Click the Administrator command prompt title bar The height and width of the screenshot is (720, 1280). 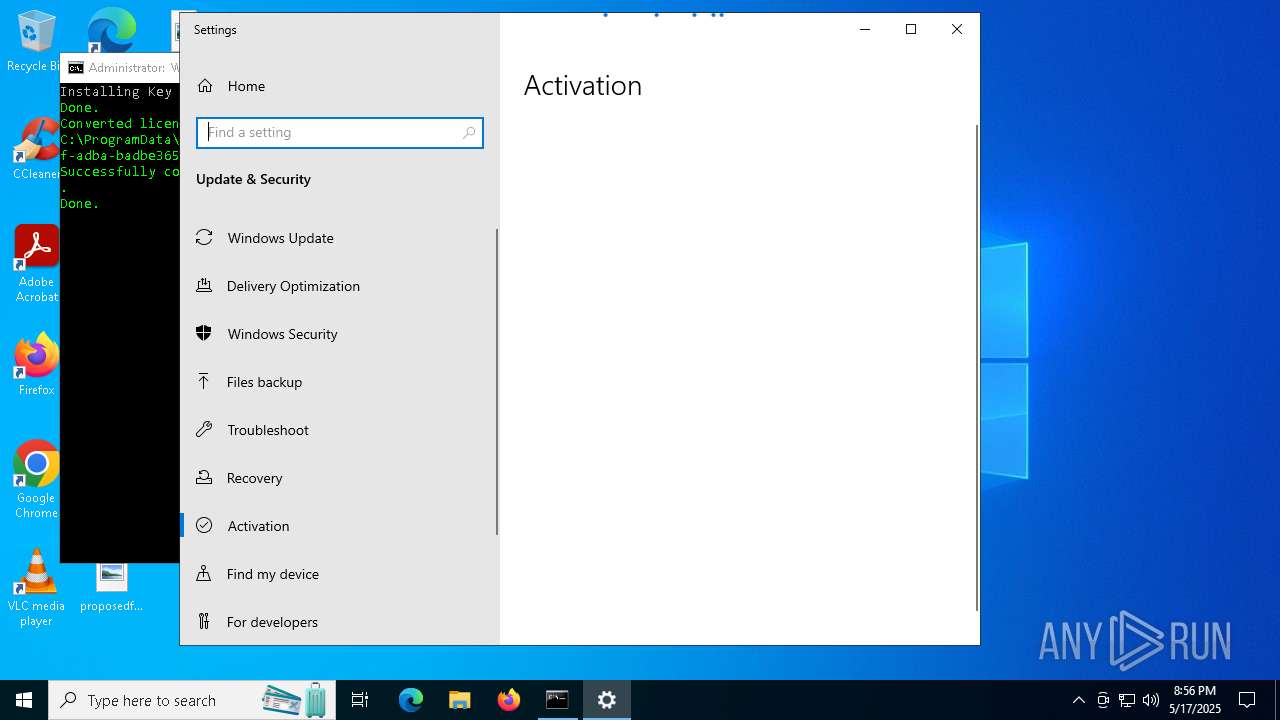(120, 68)
